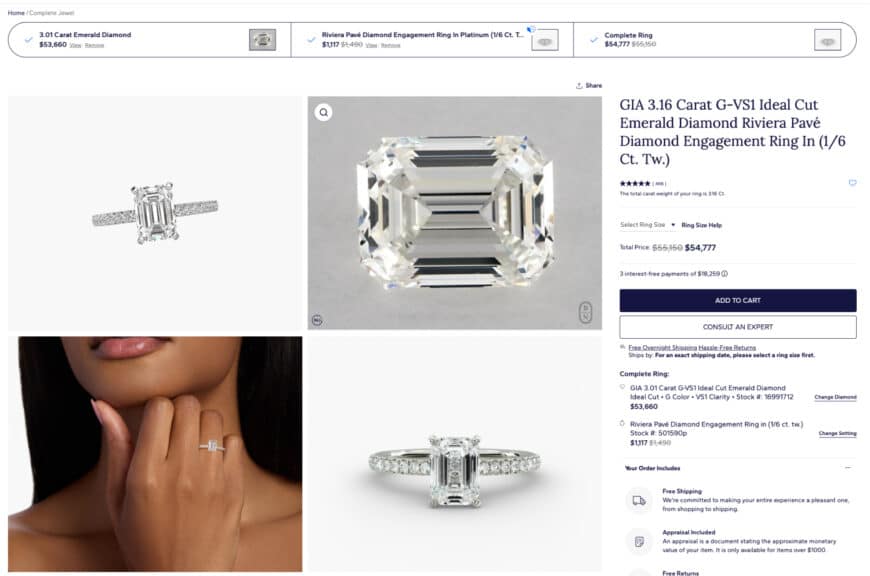Click the heart wishlist icon near reviews
The width and height of the screenshot is (870, 576).
click(852, 183)
